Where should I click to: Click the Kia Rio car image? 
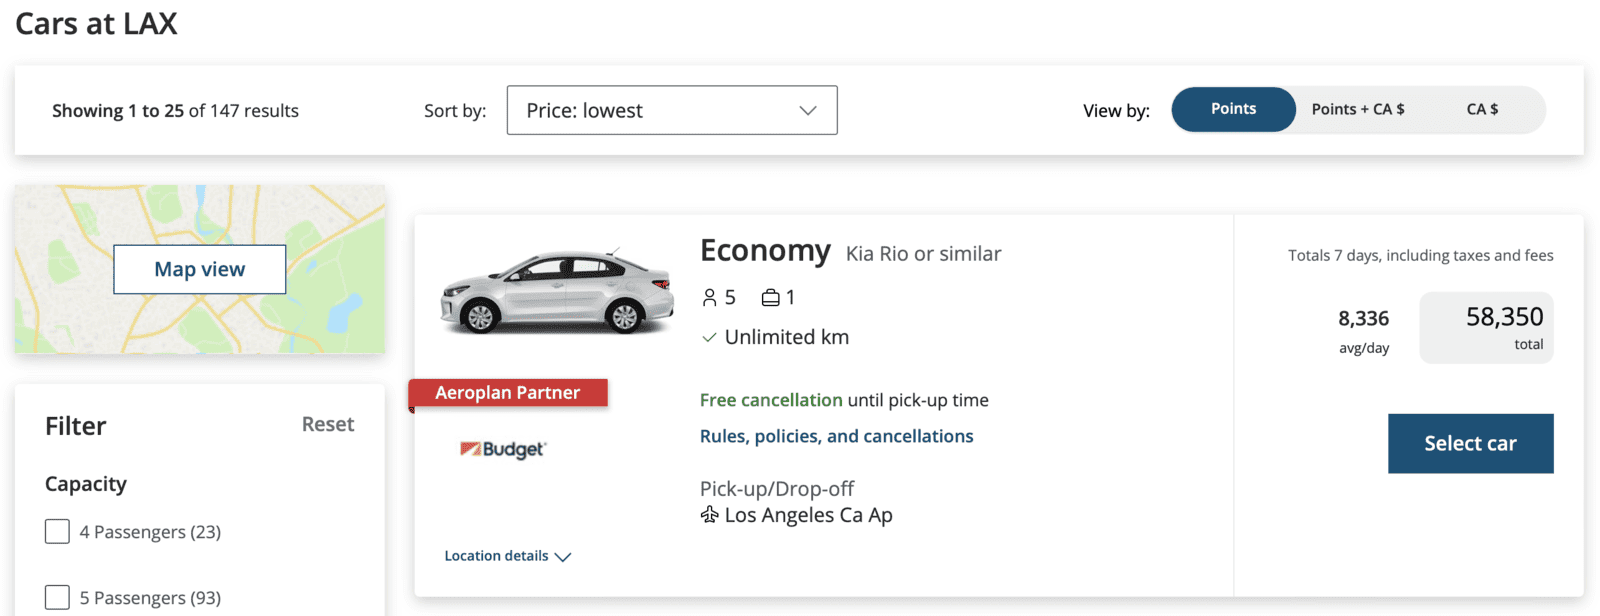557,292
